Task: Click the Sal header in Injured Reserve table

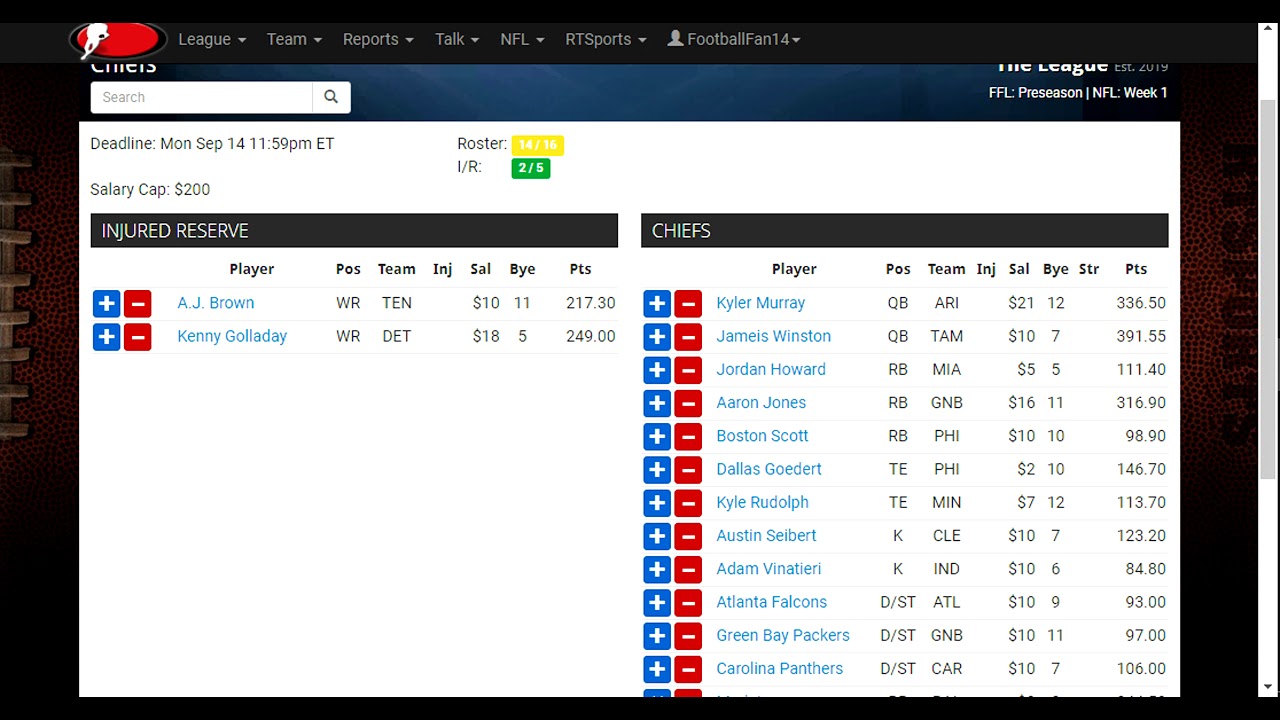Action: point(481,269)
